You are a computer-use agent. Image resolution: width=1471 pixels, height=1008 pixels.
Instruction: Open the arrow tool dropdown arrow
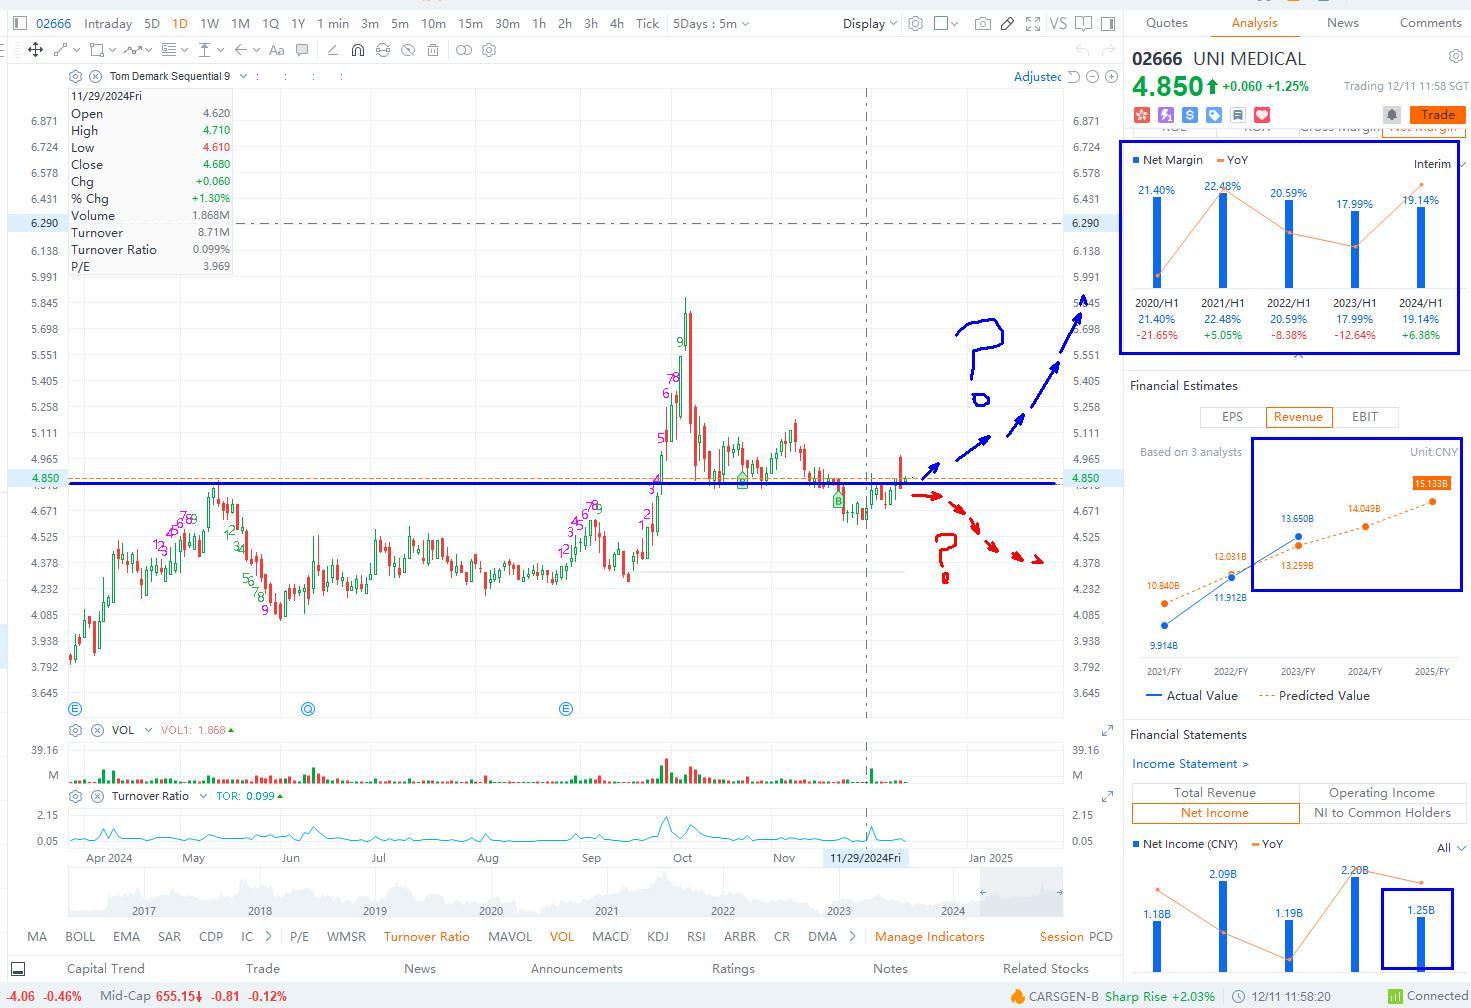pyautogui.click(x=257, y=50)
